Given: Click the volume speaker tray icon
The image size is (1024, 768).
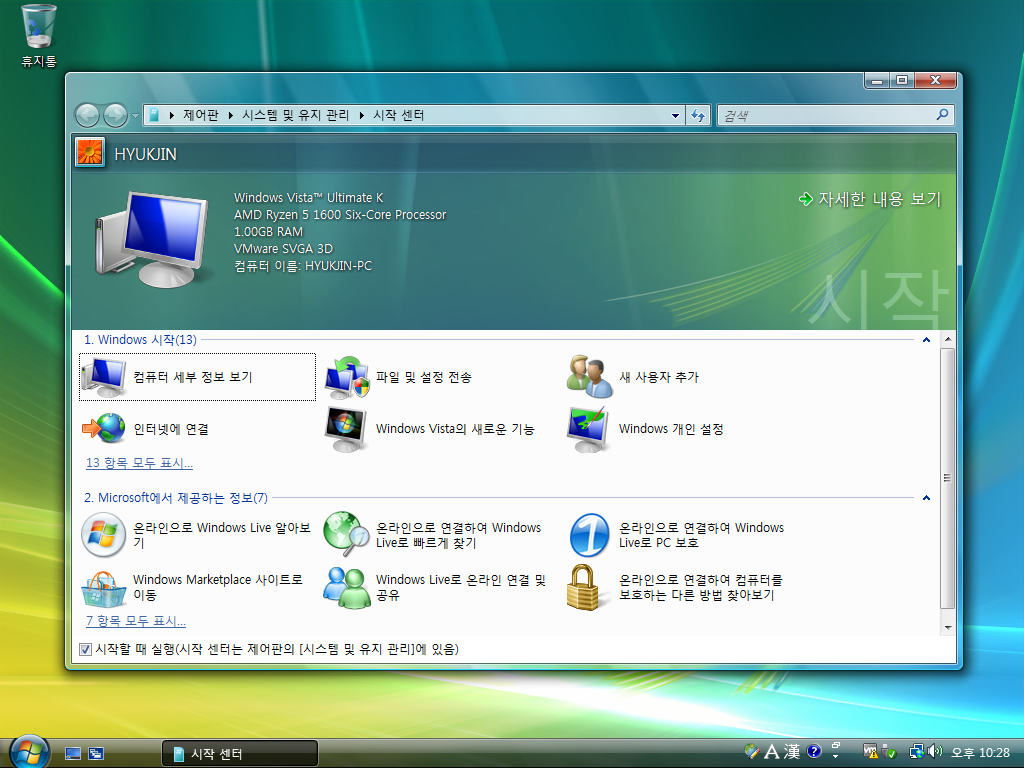Looking at the screenshot, I should click(935, 752).
